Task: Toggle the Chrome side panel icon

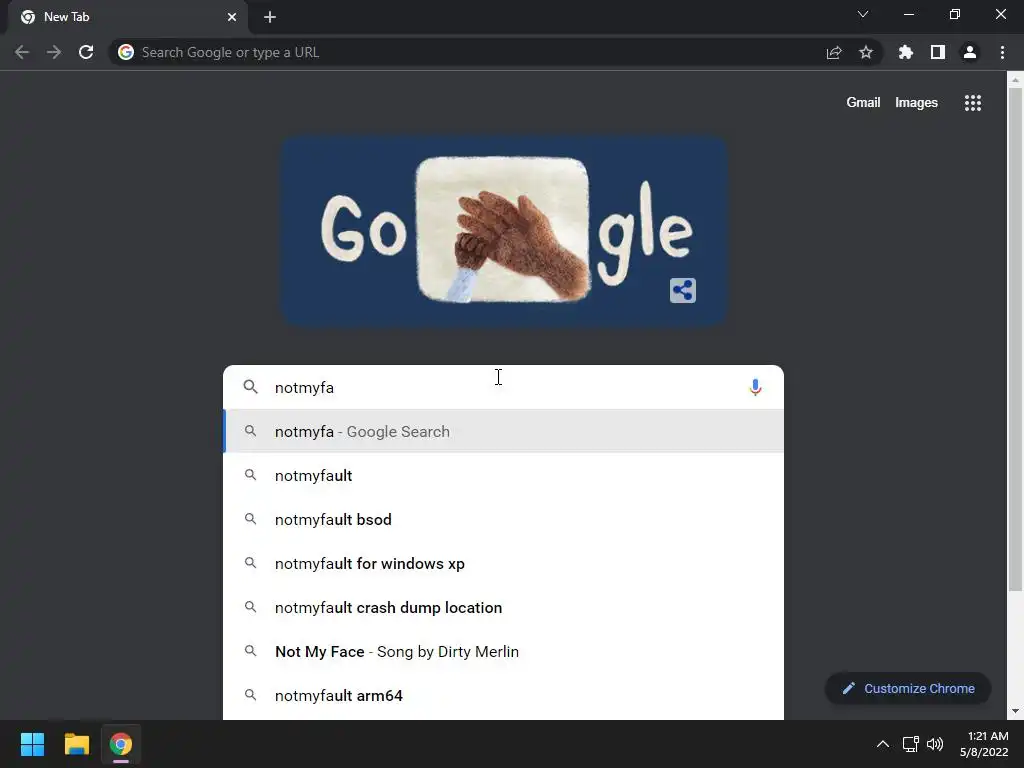Action: coord(938,52)
